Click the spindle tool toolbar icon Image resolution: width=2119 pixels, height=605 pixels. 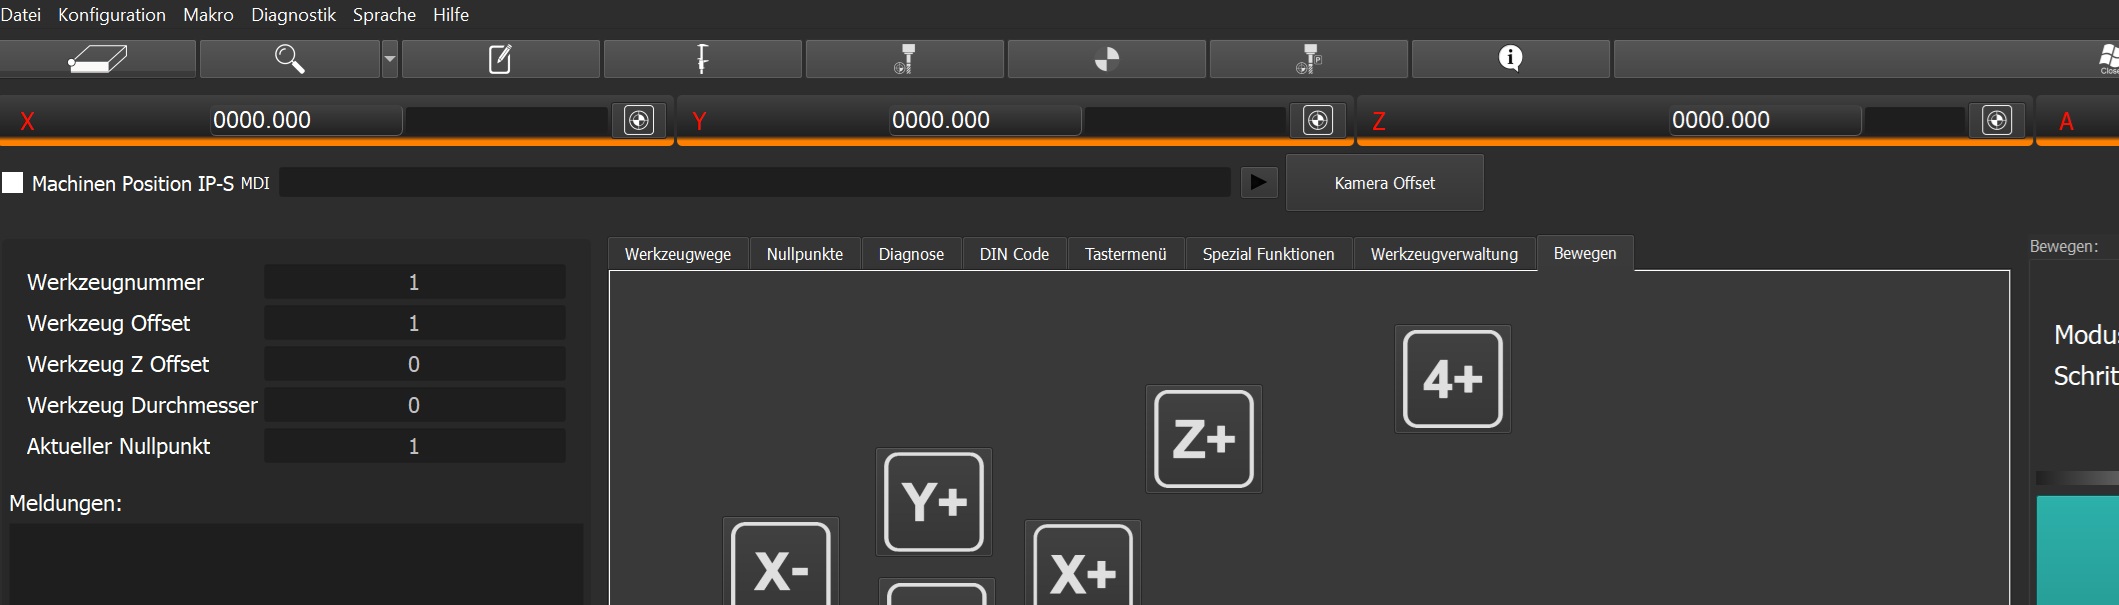coord(904,59)
